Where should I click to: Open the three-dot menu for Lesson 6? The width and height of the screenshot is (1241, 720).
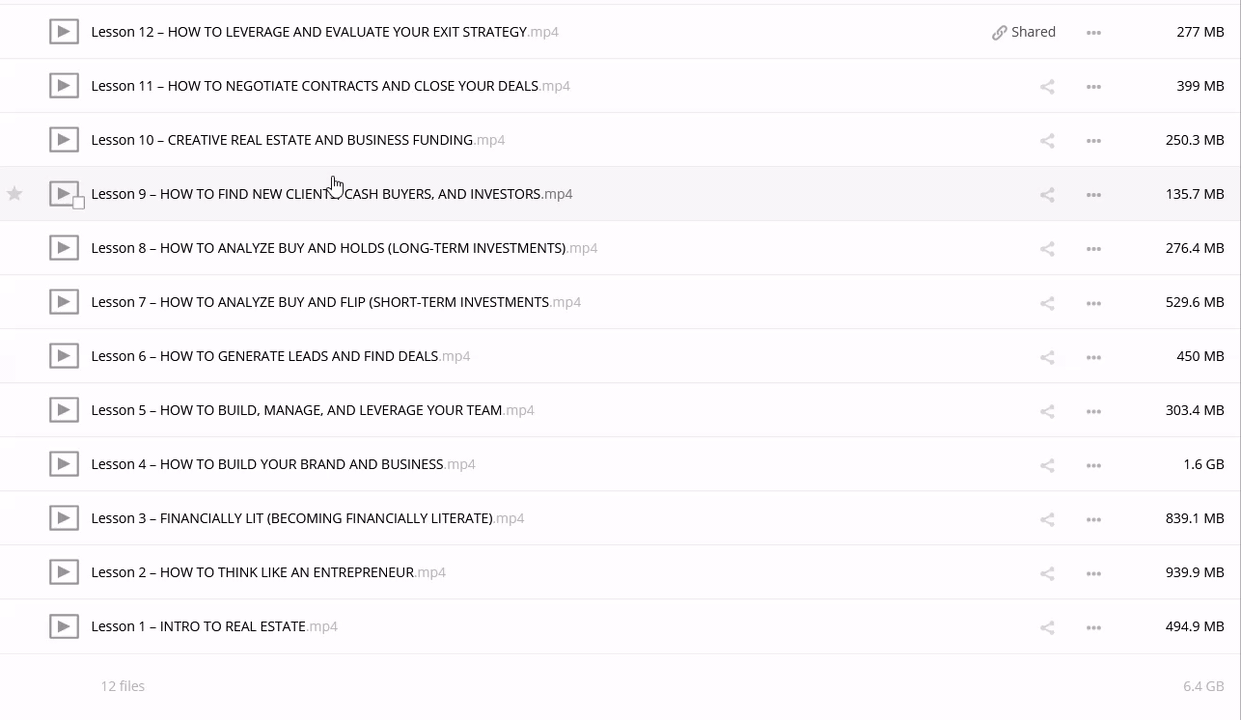(x=1094, y=357)
